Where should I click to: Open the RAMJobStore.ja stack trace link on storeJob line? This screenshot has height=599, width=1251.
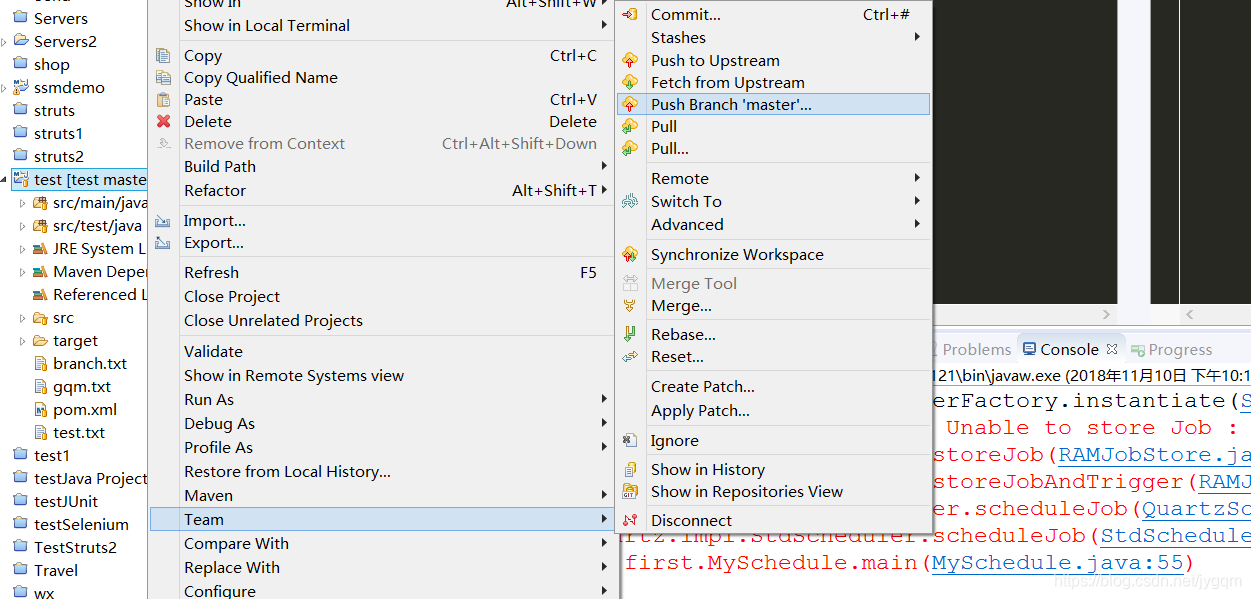coord(1155,455)
